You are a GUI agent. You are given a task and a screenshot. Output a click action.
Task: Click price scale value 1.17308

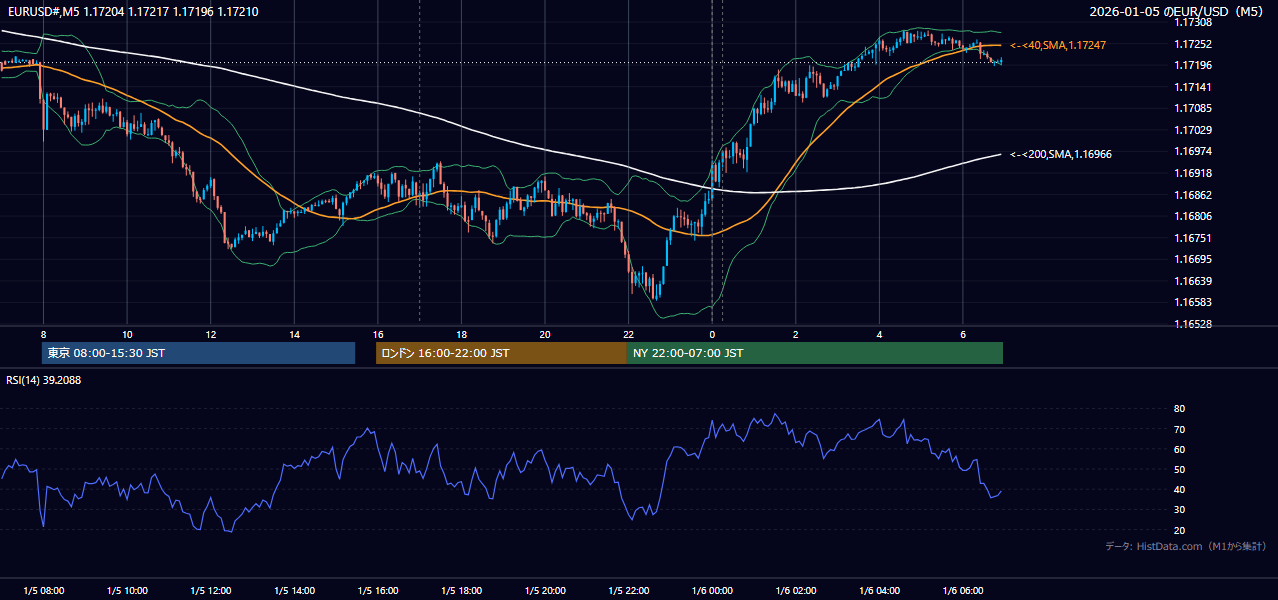[1193, 22]
